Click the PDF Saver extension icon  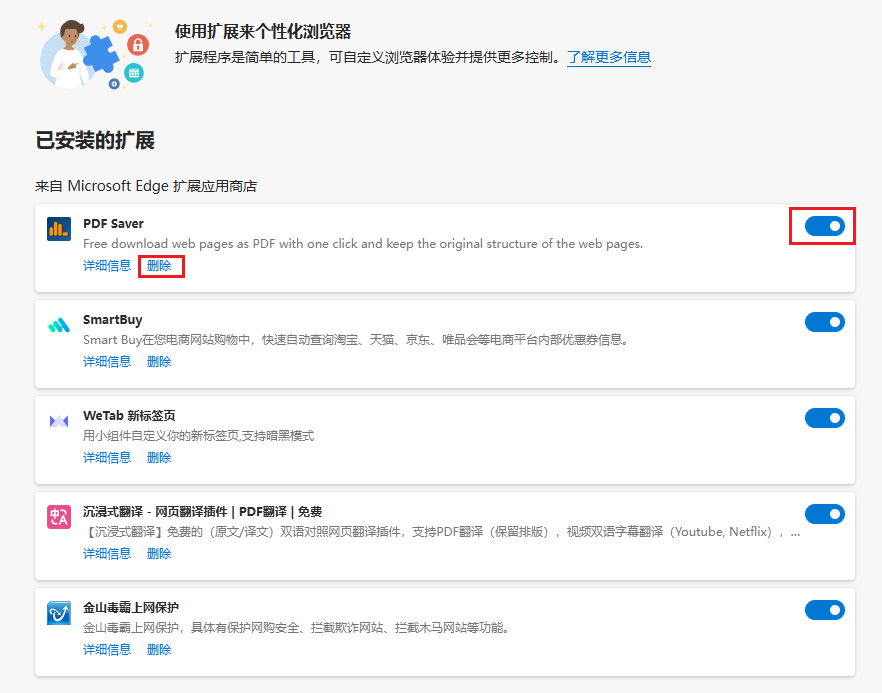58,228
